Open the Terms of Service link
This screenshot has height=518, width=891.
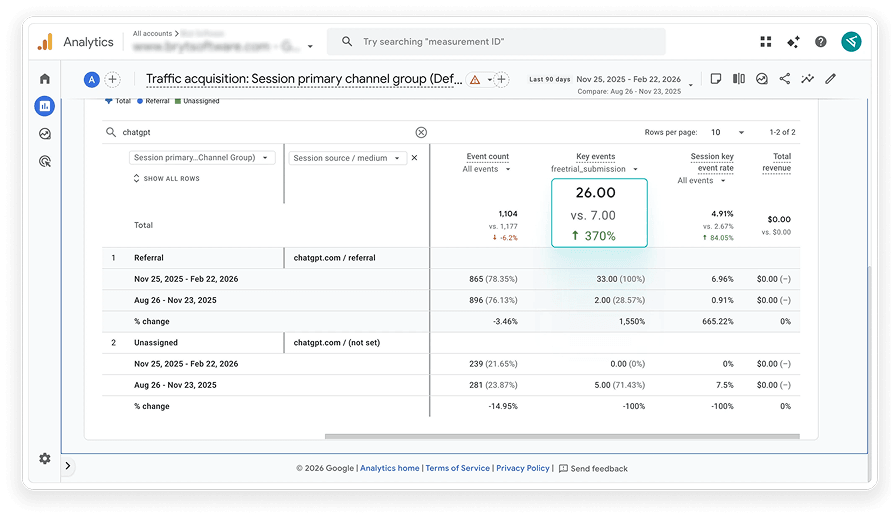tap(457, 468)
